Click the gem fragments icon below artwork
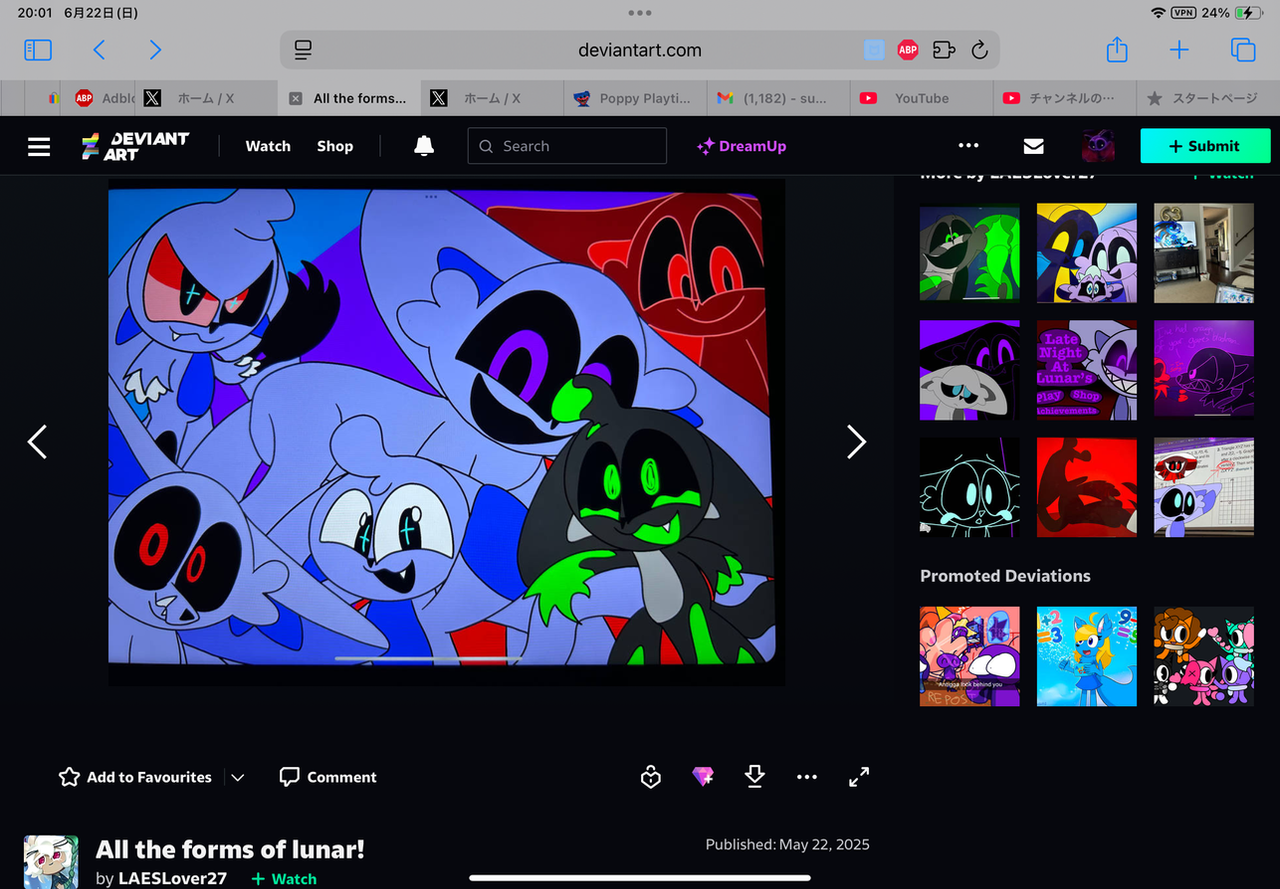 pyautogui.click(x=703, y=776)
